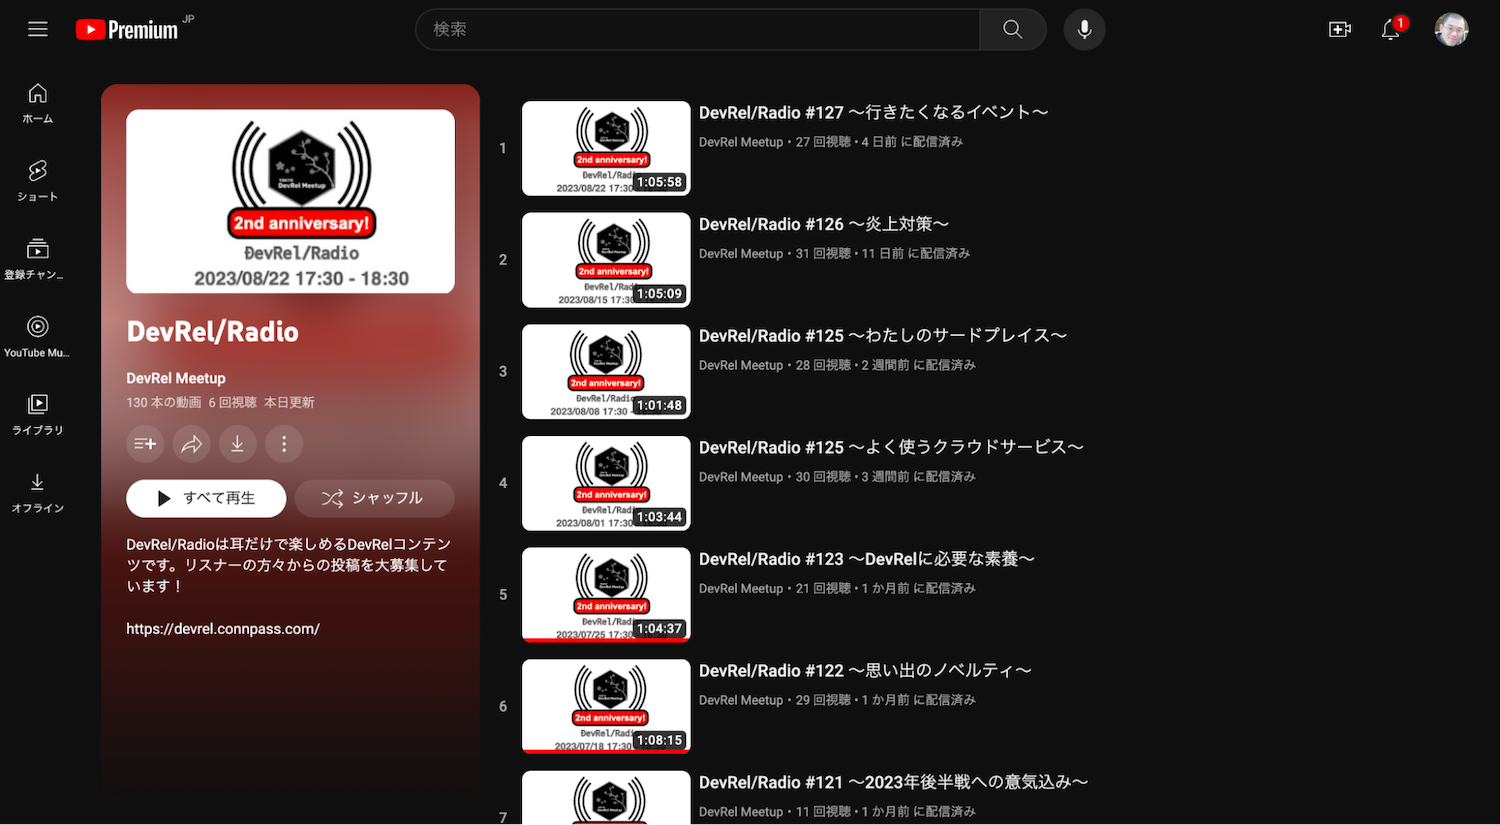The height and width of the screenshot is (825, 1500).
Task: Open title #125 ～わたしのサードプレイス～
Action: coord(883,336)
